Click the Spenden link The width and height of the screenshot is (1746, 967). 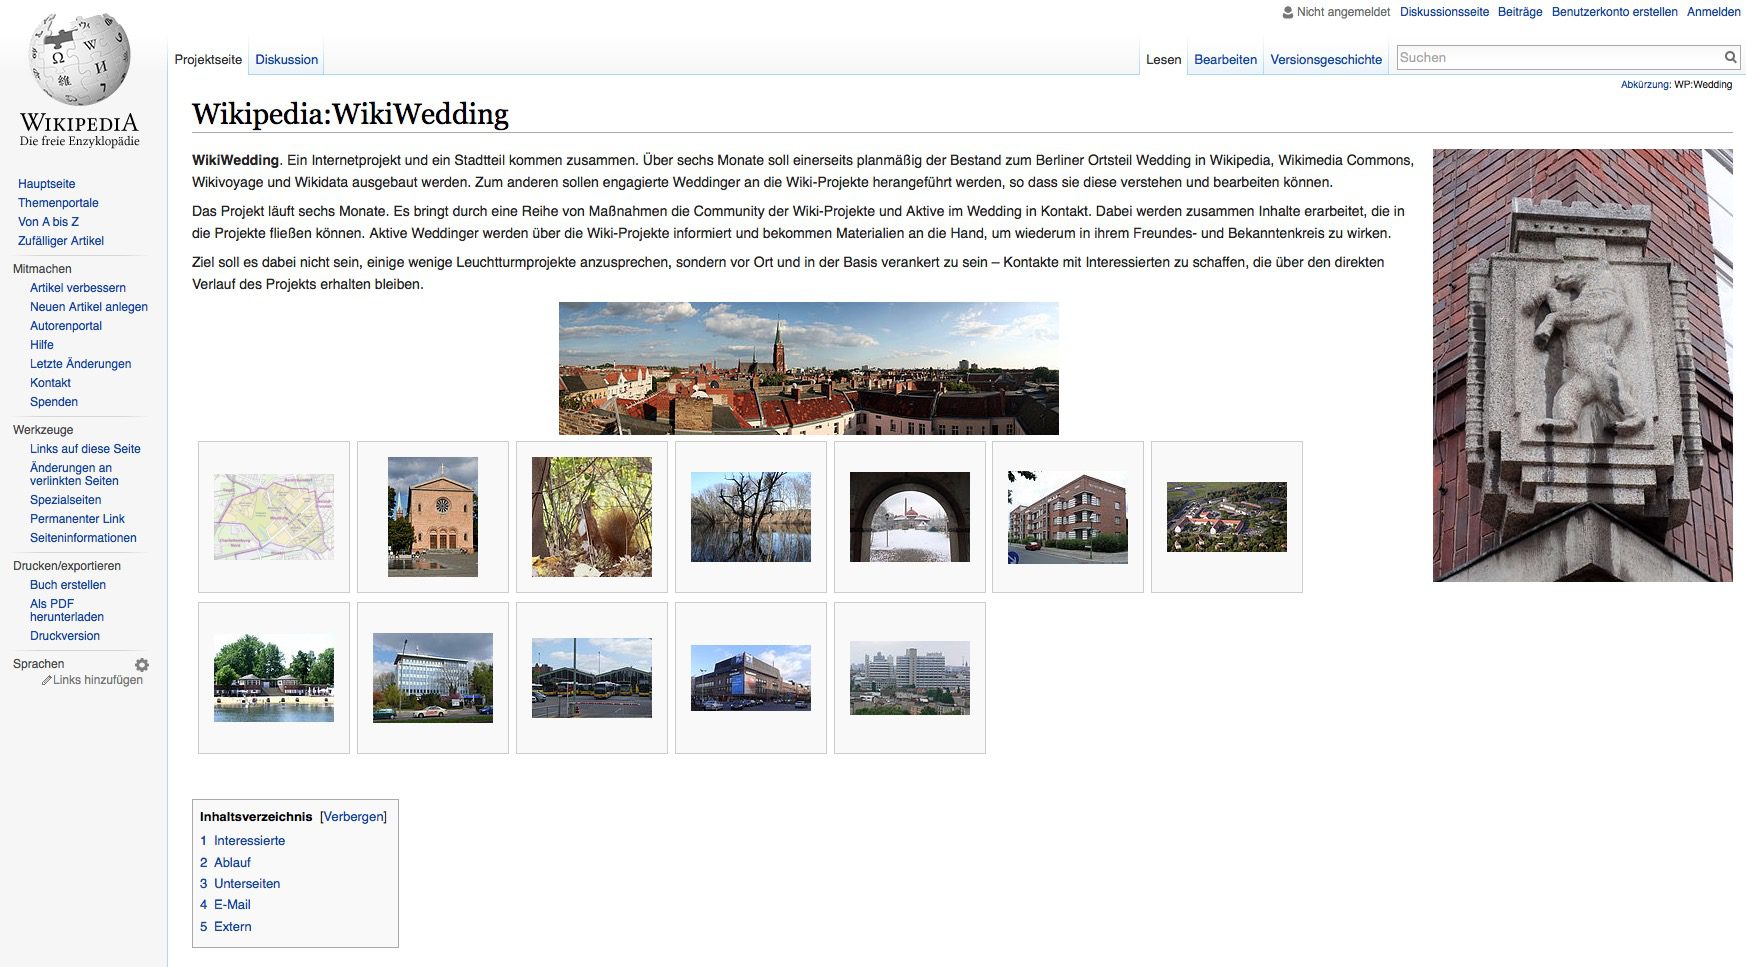click(x=54, y=402)
